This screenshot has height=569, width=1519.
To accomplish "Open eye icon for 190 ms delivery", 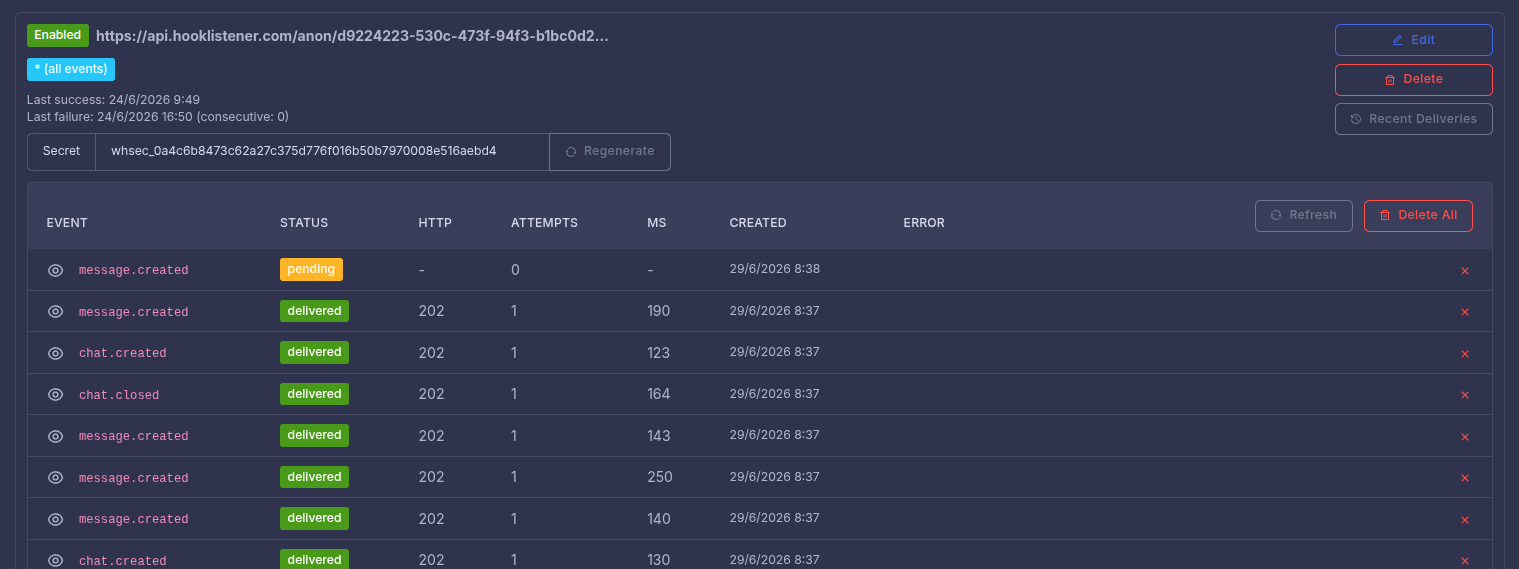I will [56, 312].
